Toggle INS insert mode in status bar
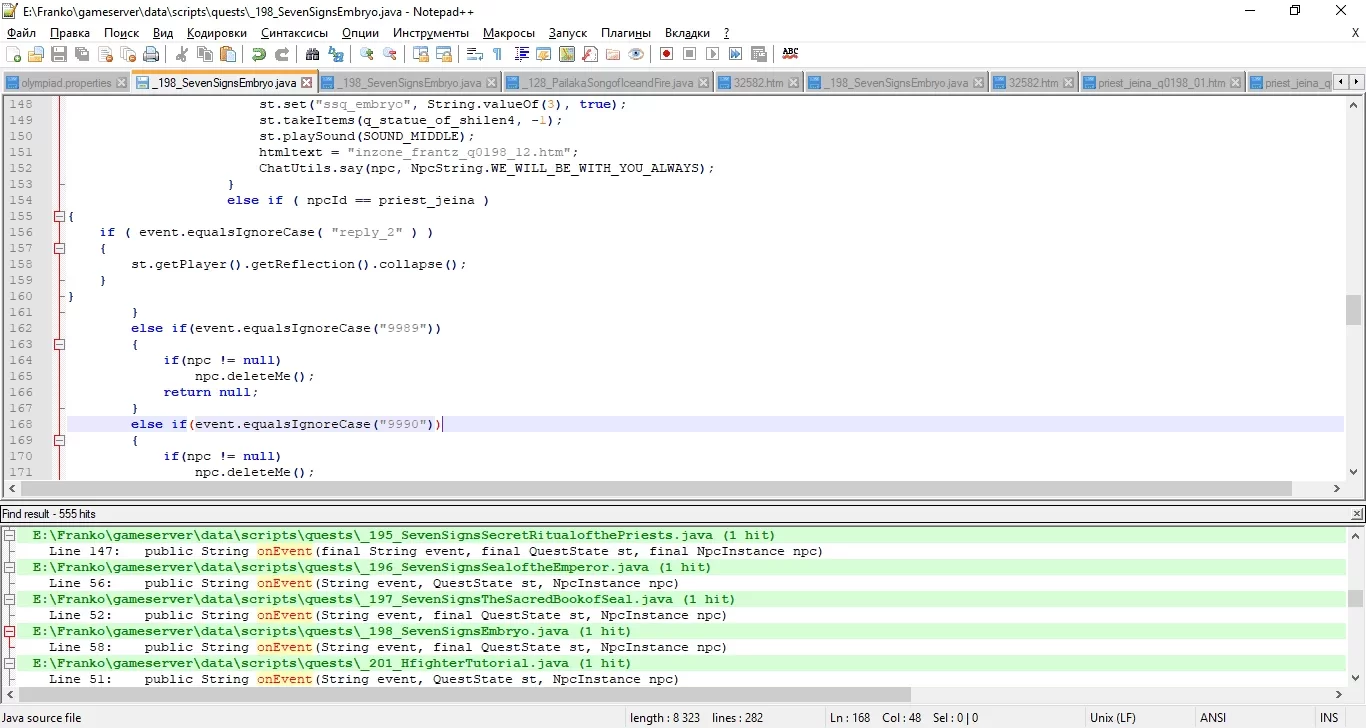1366x728 pixels. (x=1329, y=718)
